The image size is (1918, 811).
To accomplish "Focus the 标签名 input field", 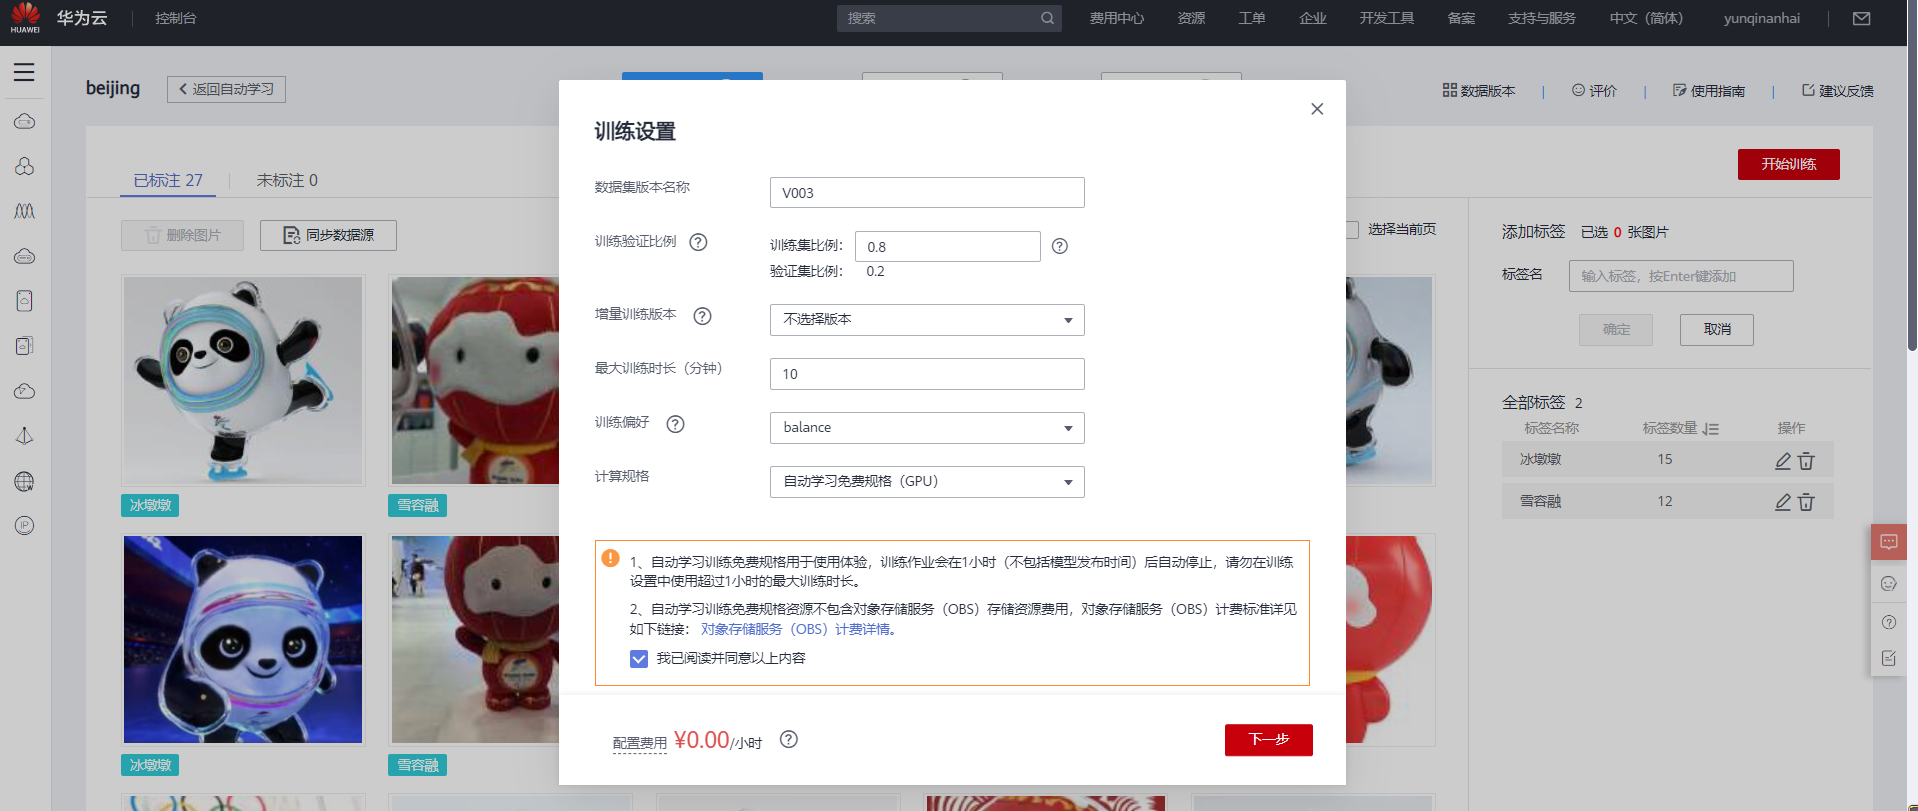I will 1681,276.
